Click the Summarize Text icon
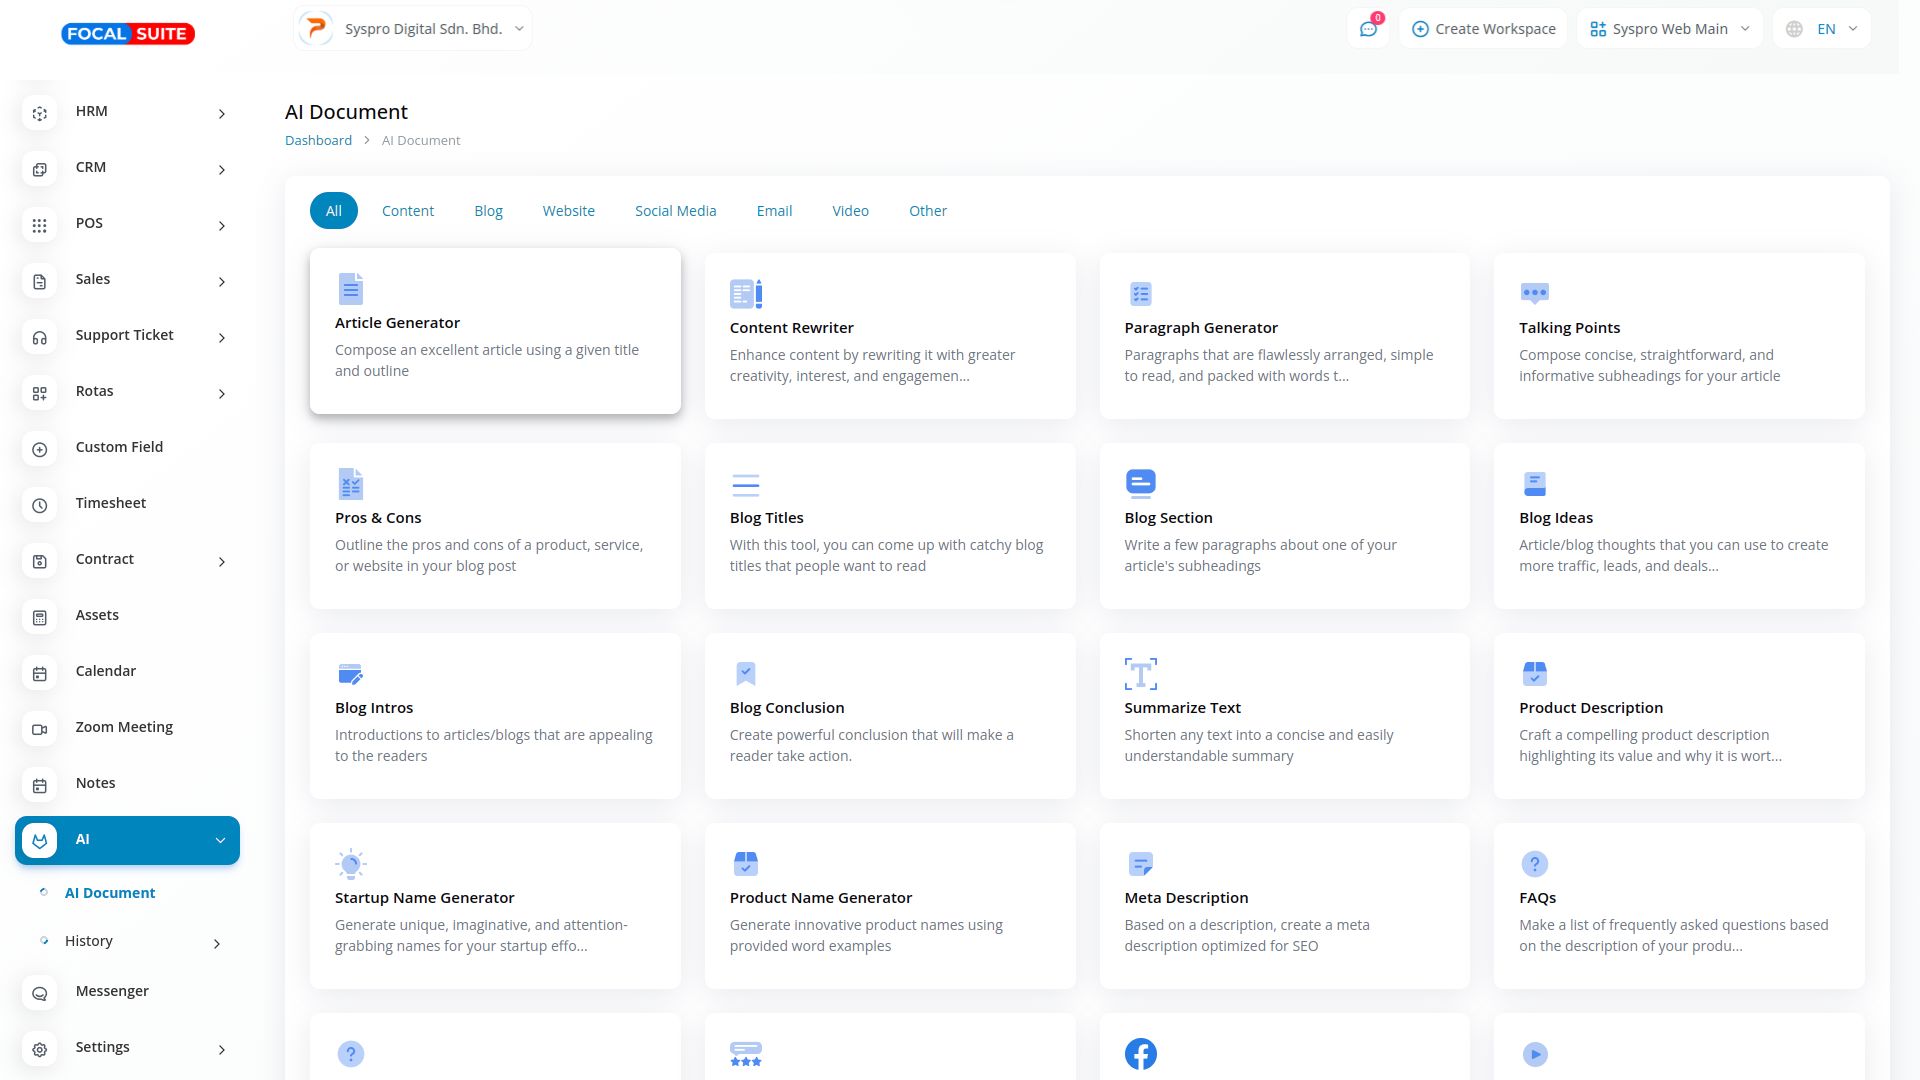Image resolution: width=1920 pixels, height=1080 pixels. click(1140, 674)
